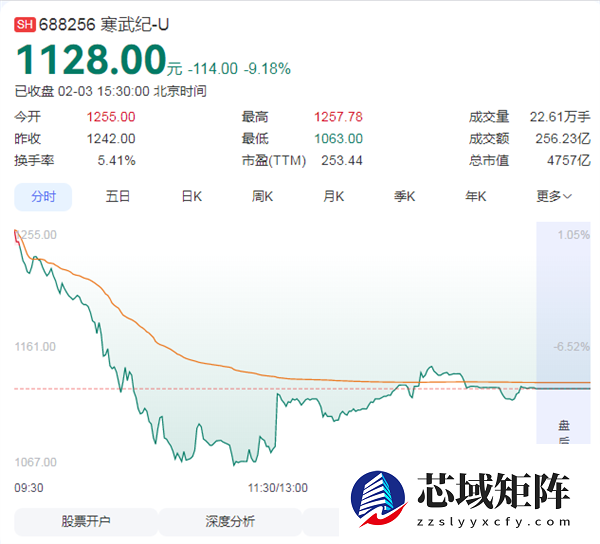Switch to 周K chart view
The height and width of the screenshot is (544, 600).
point(262,197)
